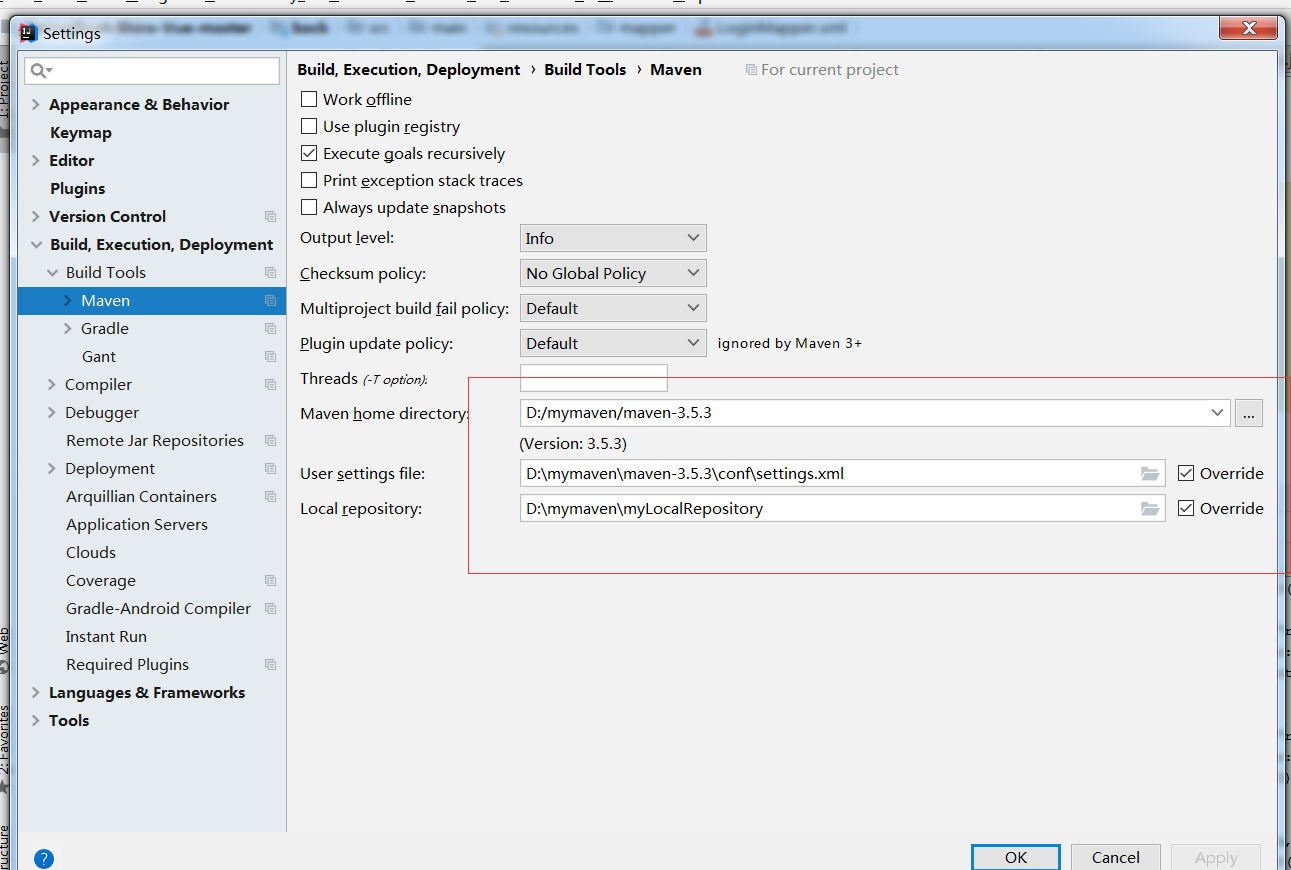1291x870 pixels.
Task: Click project-level icon beside Maven row
Action: (270, 300)
